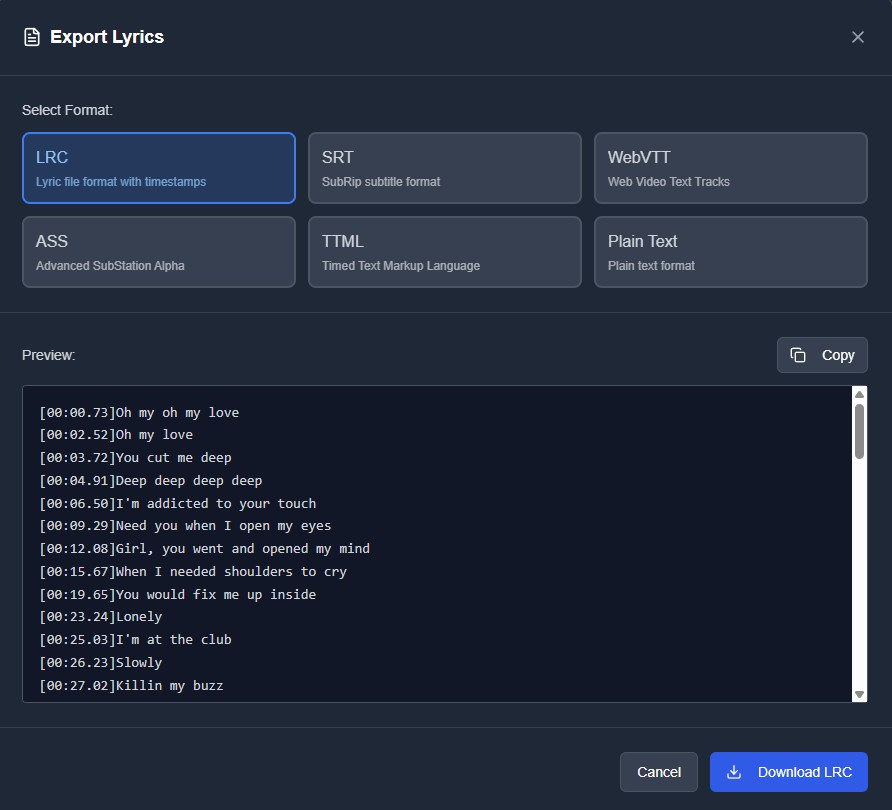892x810 pixels.
Task: Switch to the TTML format
Action: [445, 252]
